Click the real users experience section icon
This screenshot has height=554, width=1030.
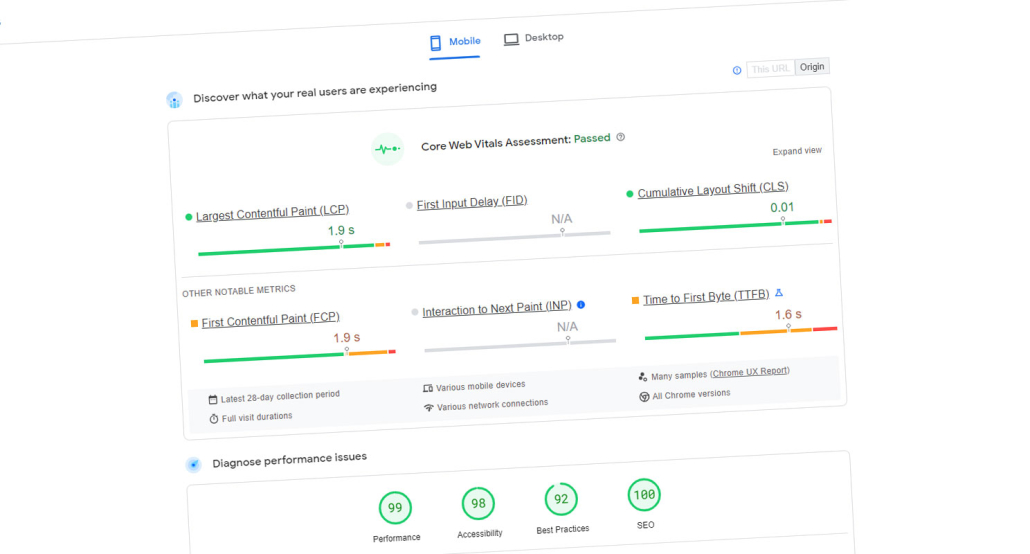(x=174, y=100)
